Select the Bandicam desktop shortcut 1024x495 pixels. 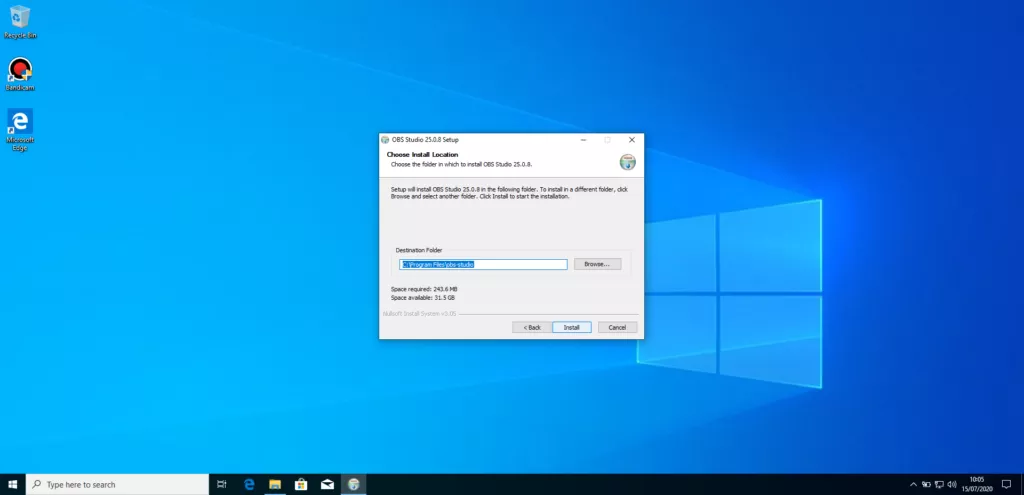coord(19,73)
